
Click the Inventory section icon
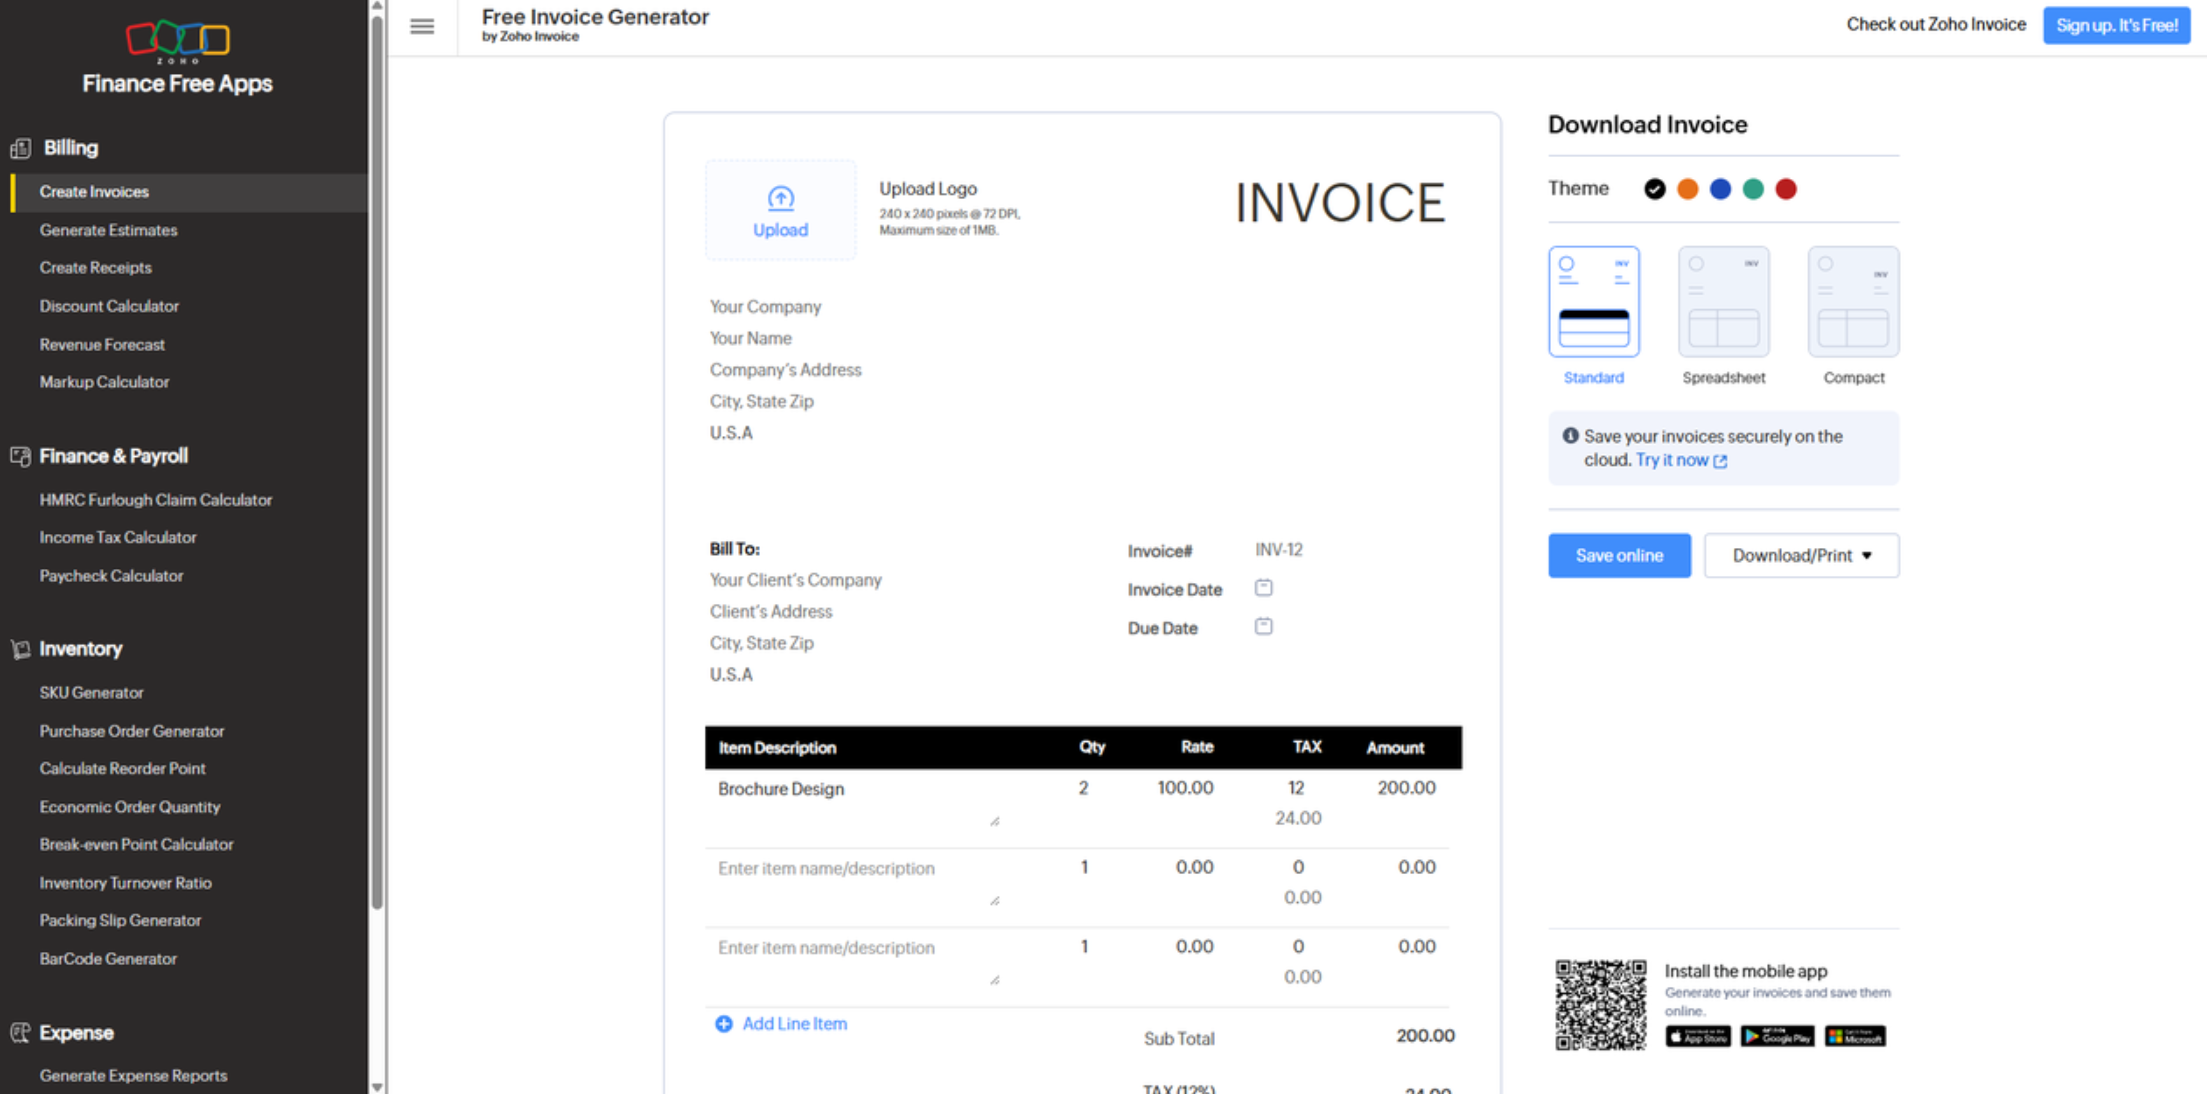(20, 649)
